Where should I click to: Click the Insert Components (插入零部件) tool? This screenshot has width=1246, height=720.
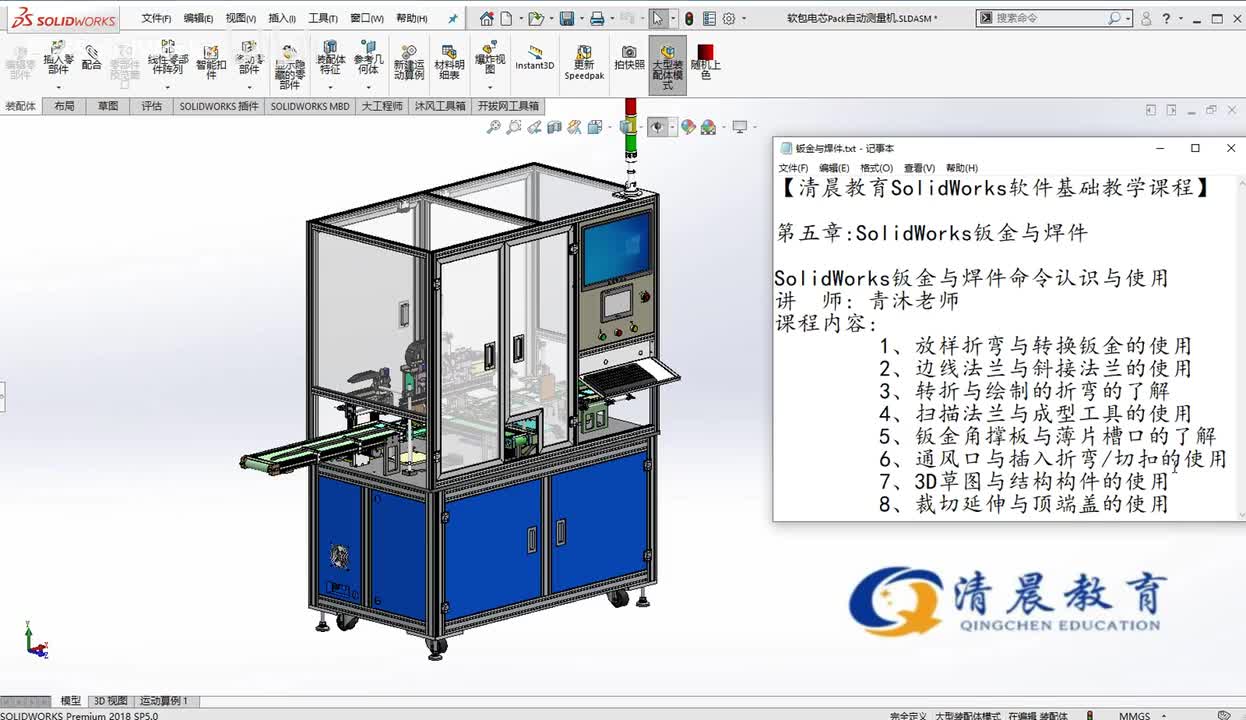click(x=58, y=60)
